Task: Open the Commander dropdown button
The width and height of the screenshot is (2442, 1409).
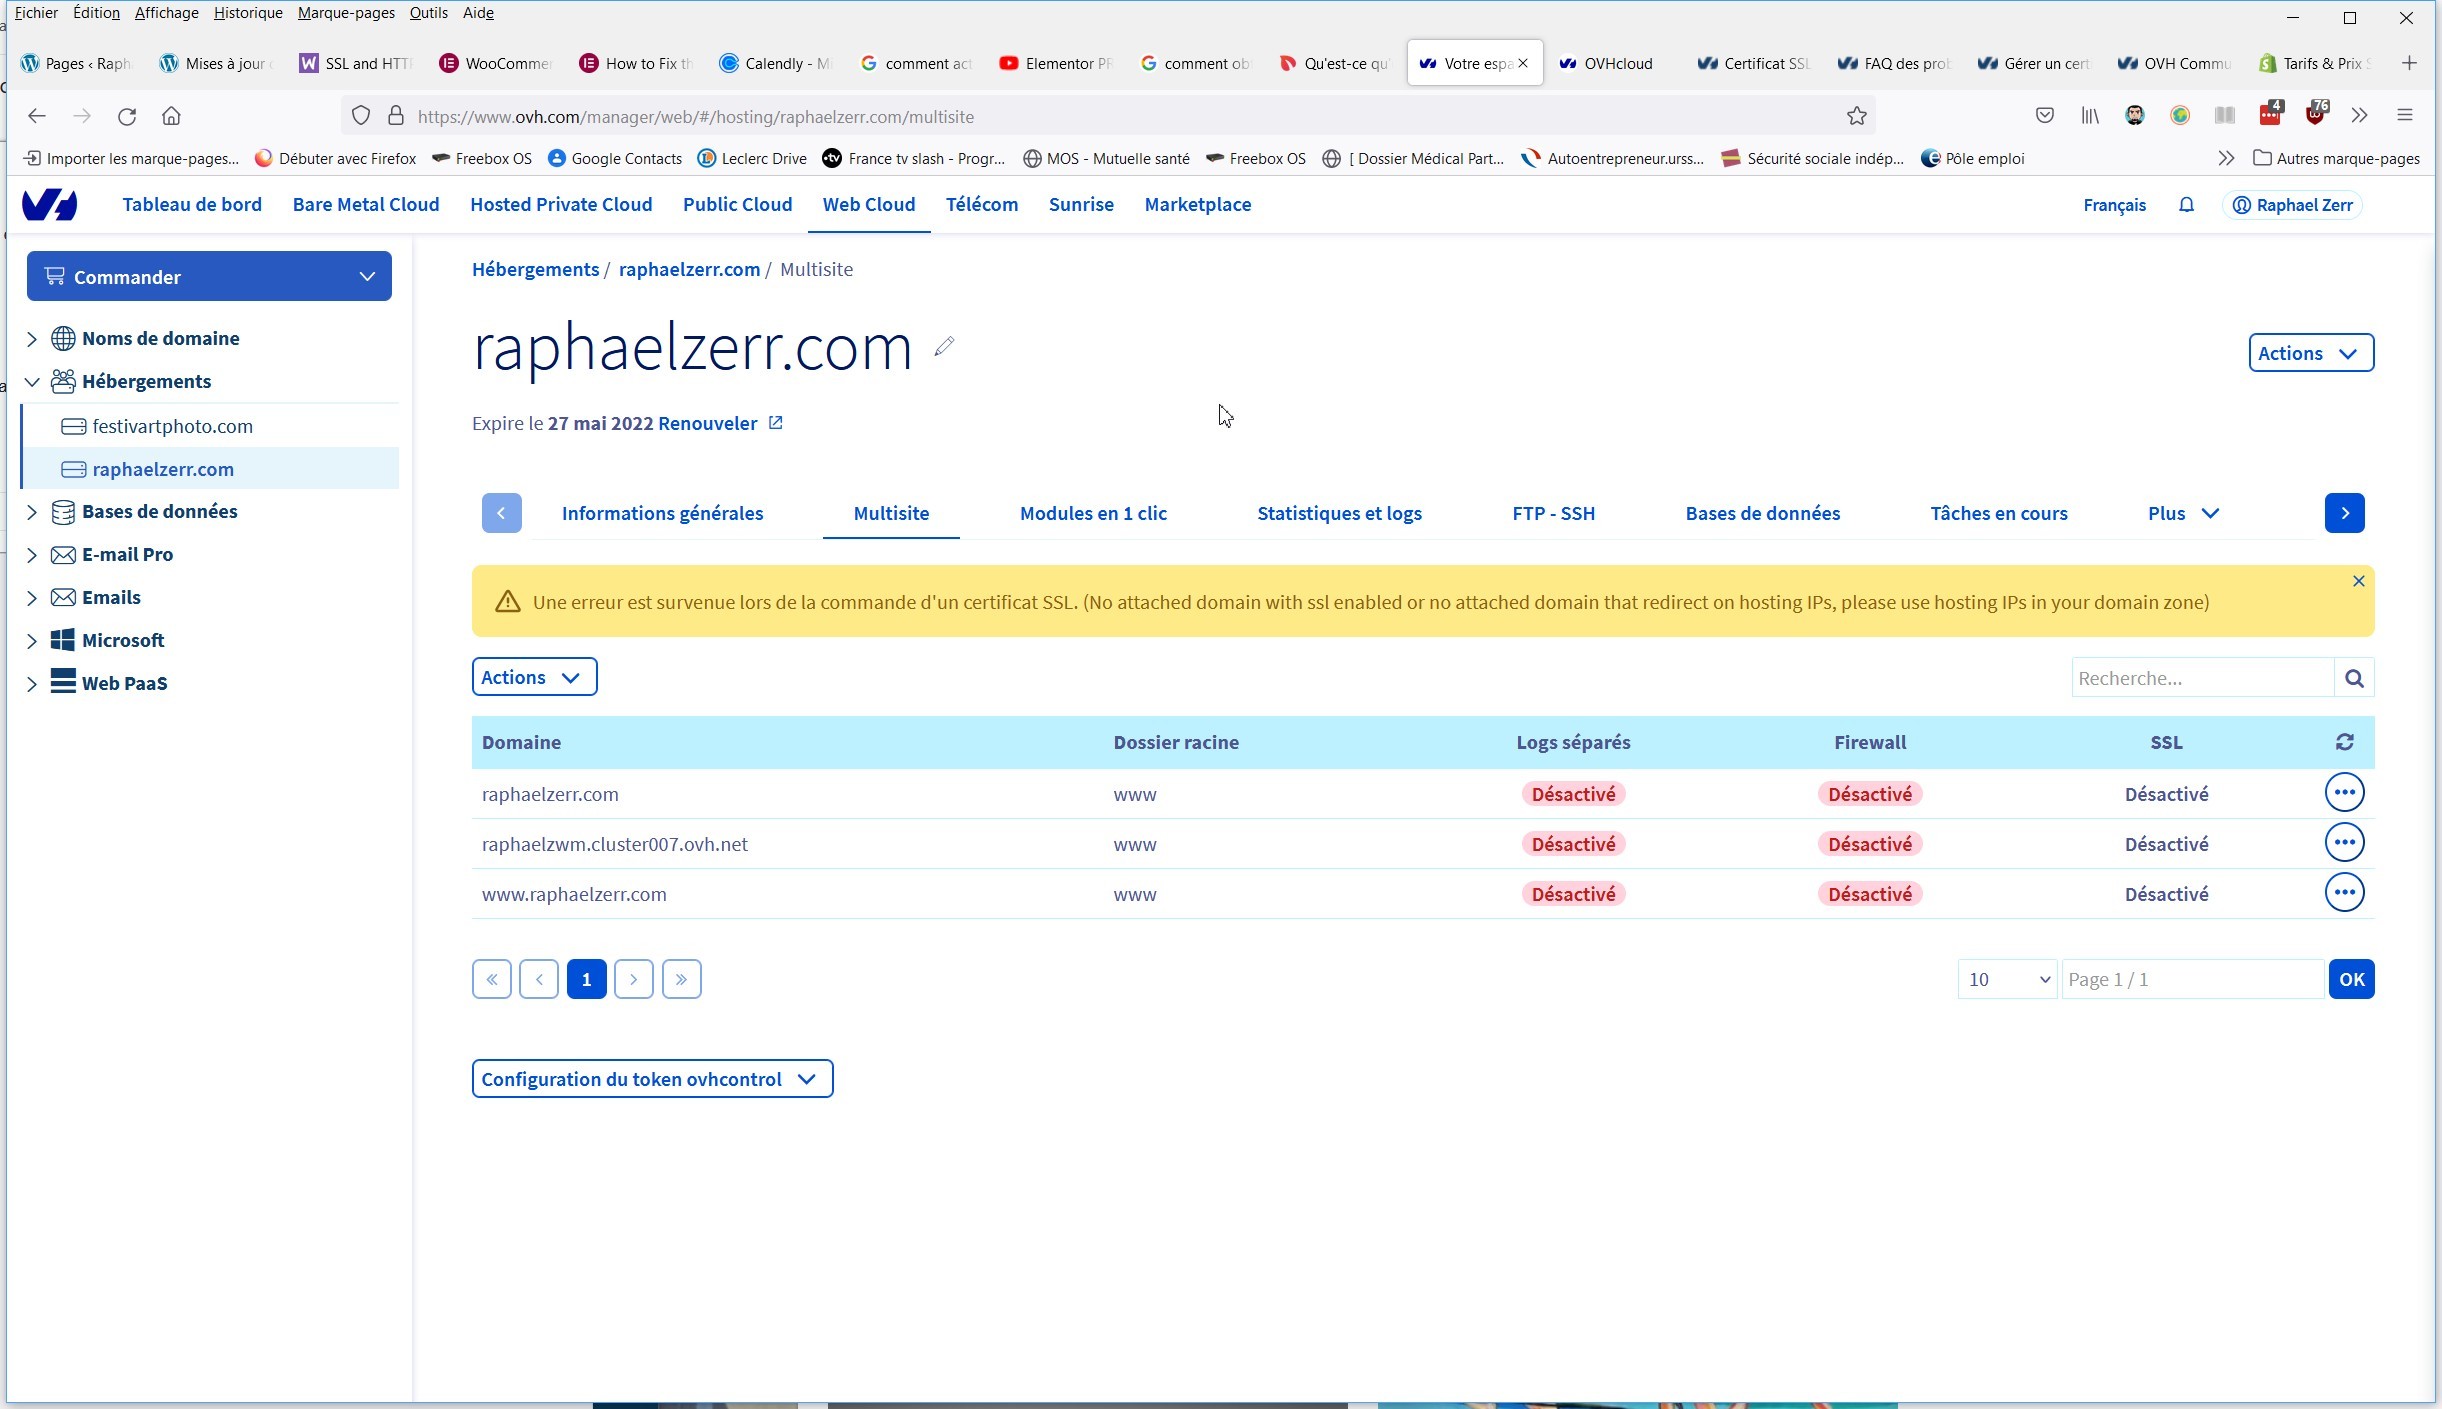Action: pos(209,277)
